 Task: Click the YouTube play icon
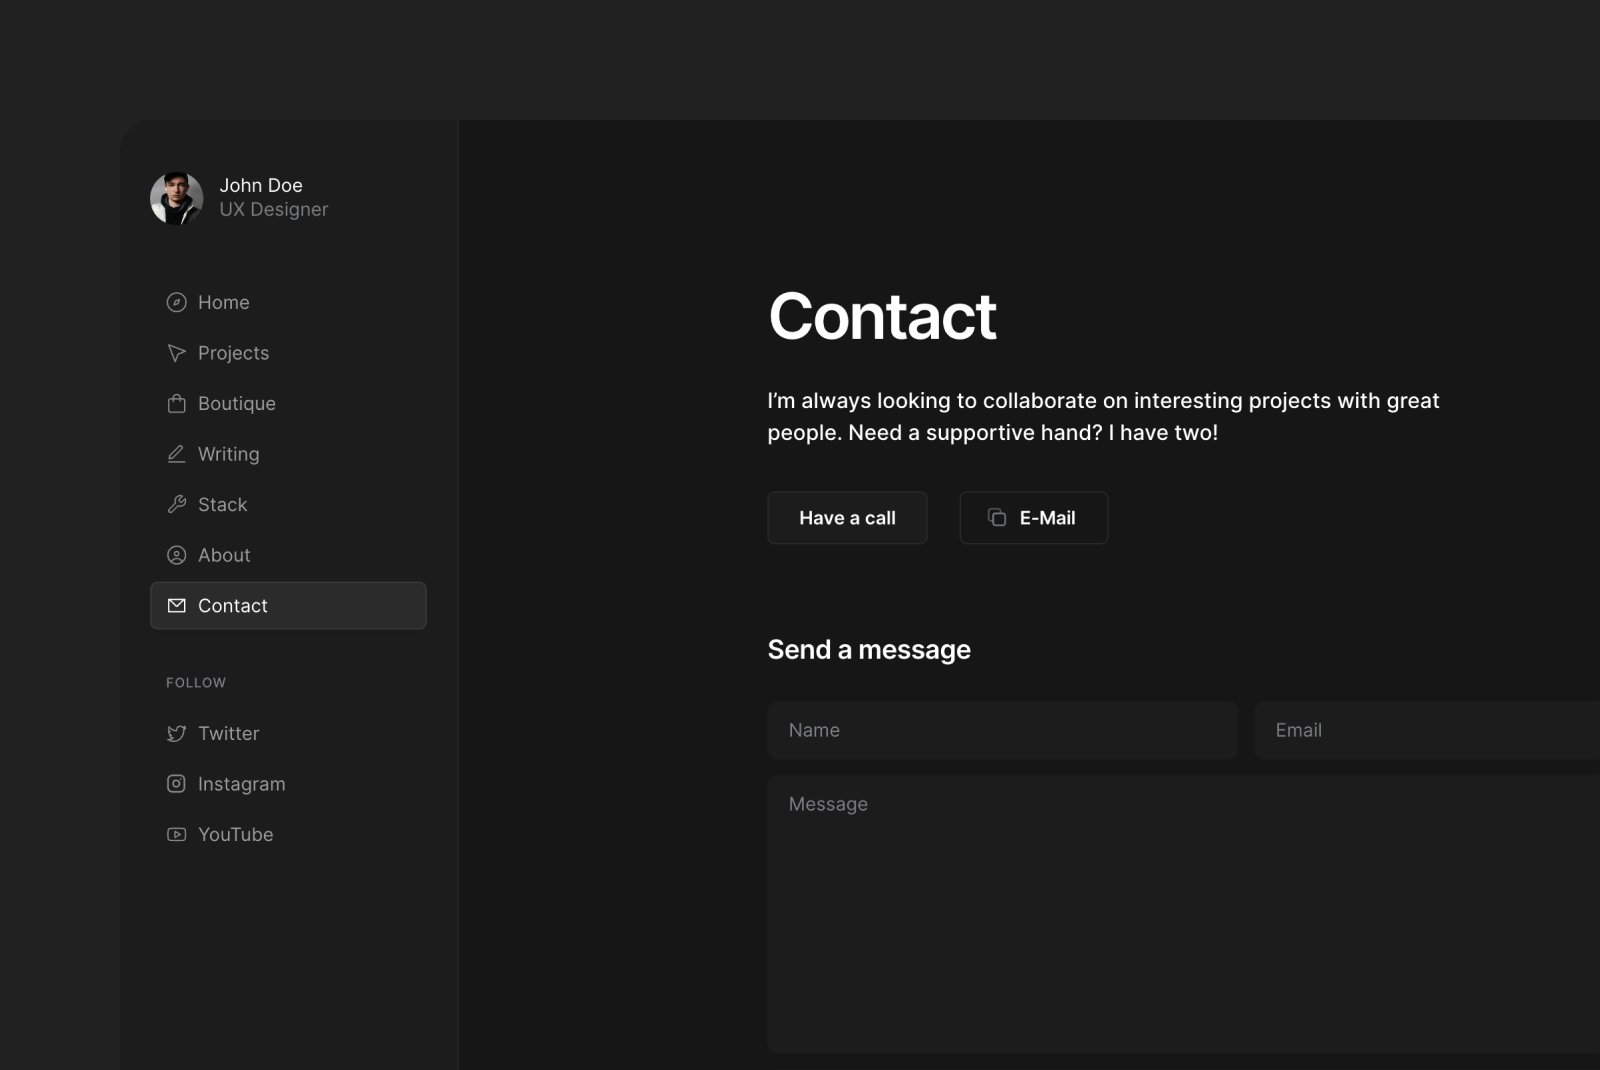point(176,834)
